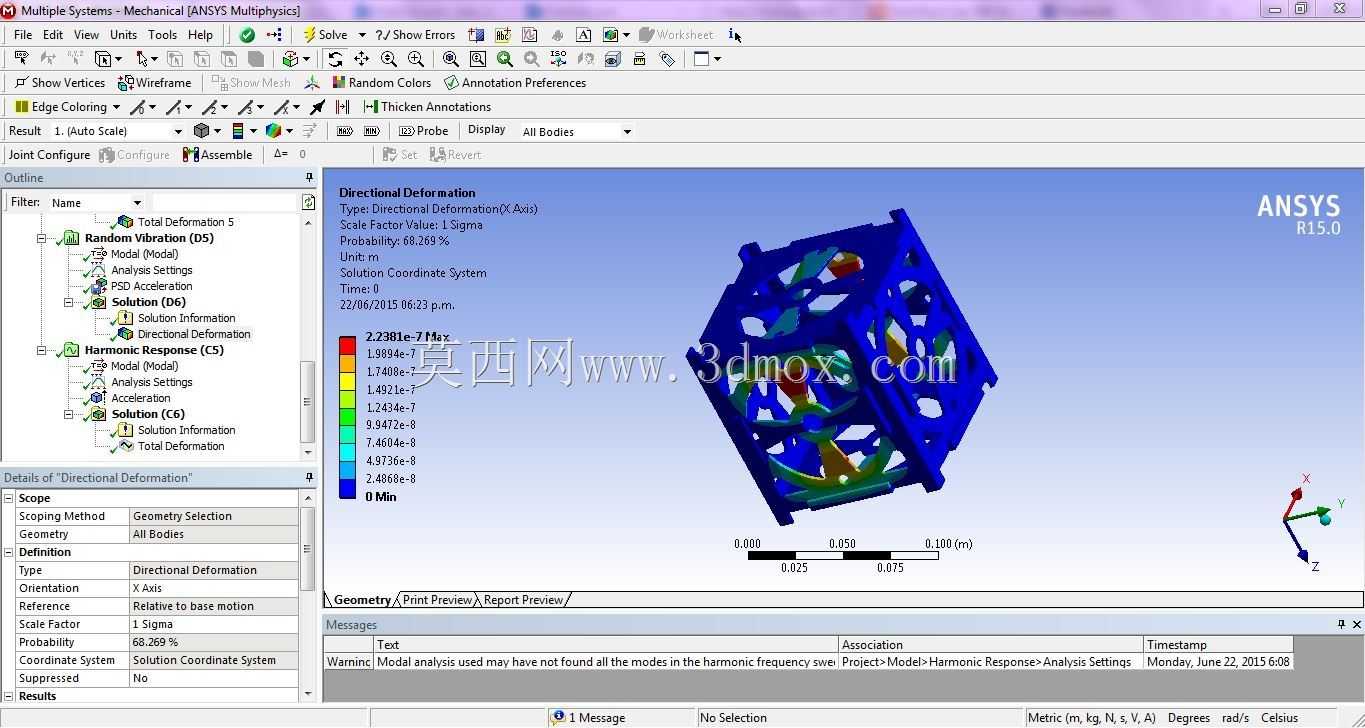Viewport: 1365px width, 728px height.
Task: Toggle Show Vertices
Action: [60, 83]
